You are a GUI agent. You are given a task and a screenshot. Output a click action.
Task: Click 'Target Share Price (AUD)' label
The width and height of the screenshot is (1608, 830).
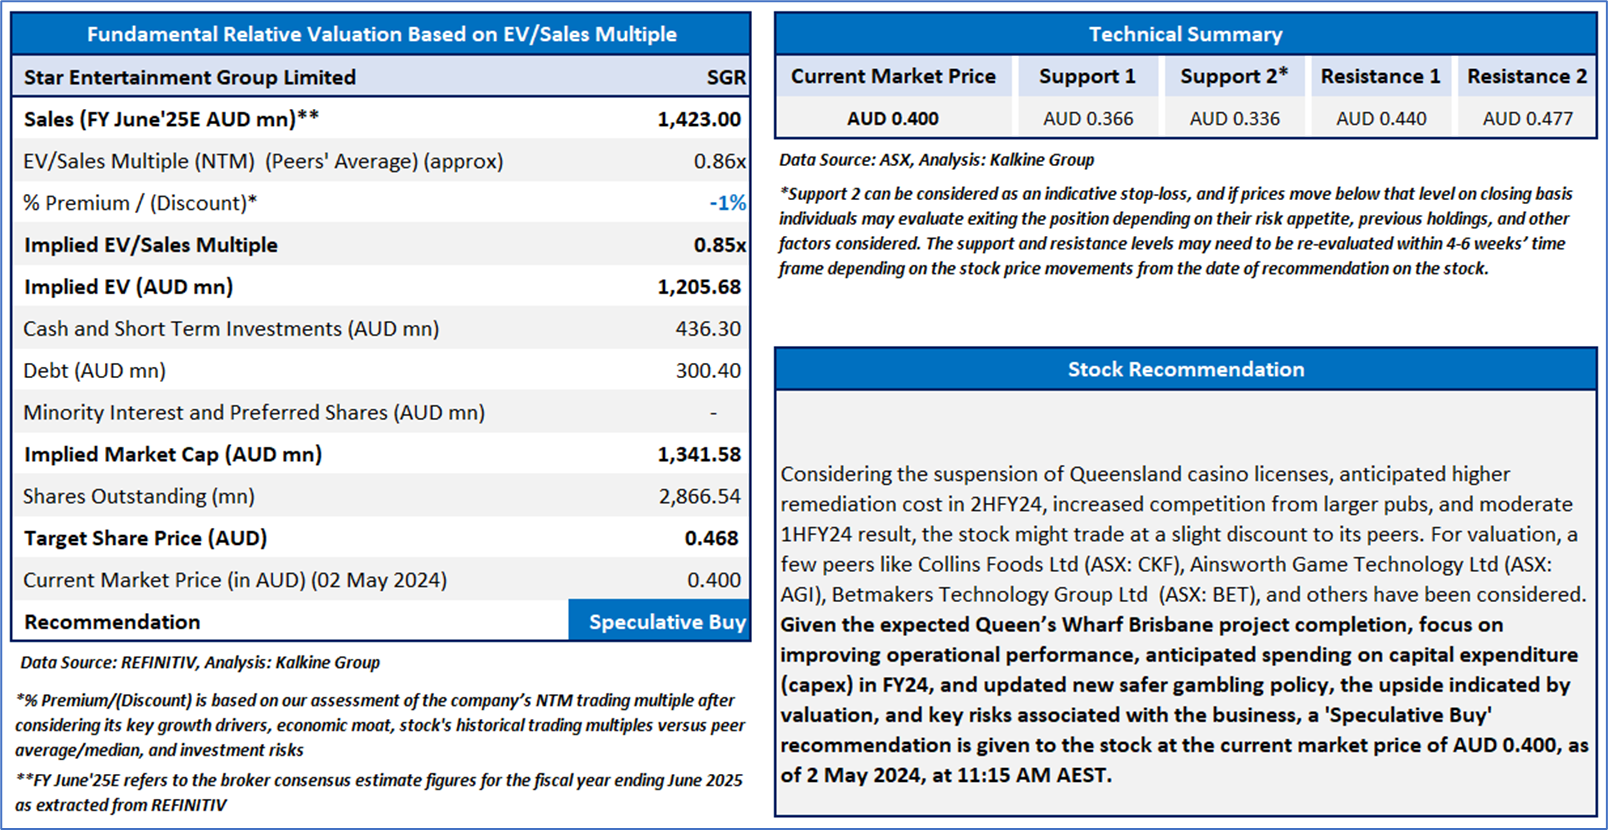coord(145,538)
